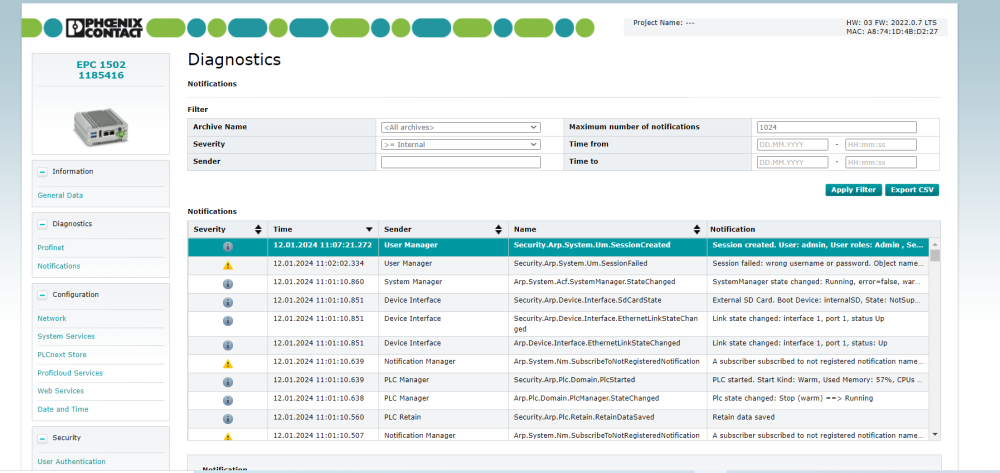Viewport: 1000px width, 473px height.
Task: Click the Sender filter text field
Action: pos(460,161)
